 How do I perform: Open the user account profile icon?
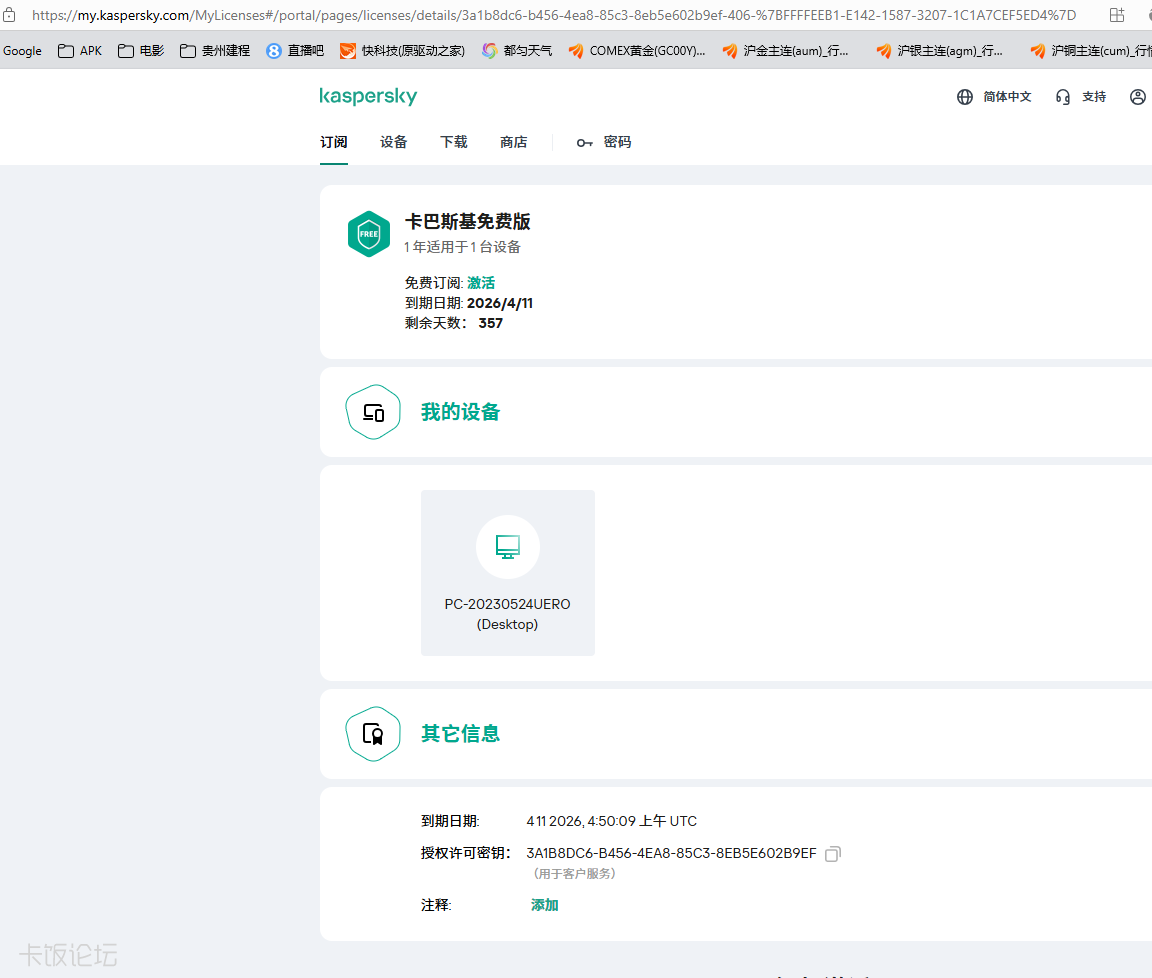tap(1137, 97)
